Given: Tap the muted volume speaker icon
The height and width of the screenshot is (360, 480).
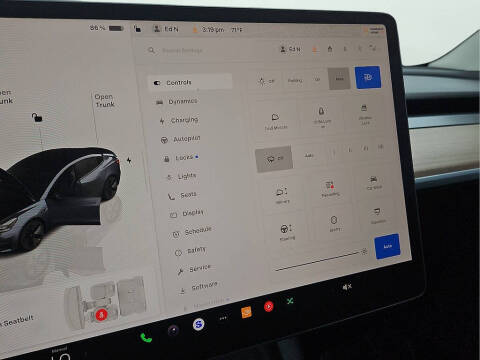Looking at the screenshot, I should (347, 287).
